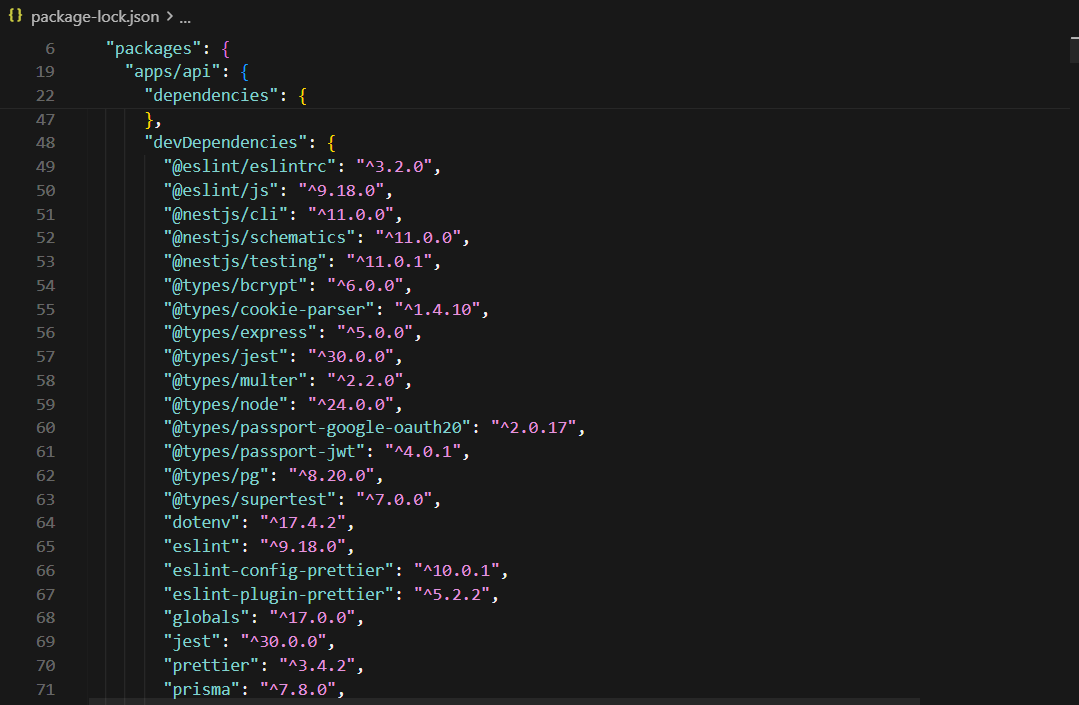Click line number 48 in the gutter

point(45,142)
